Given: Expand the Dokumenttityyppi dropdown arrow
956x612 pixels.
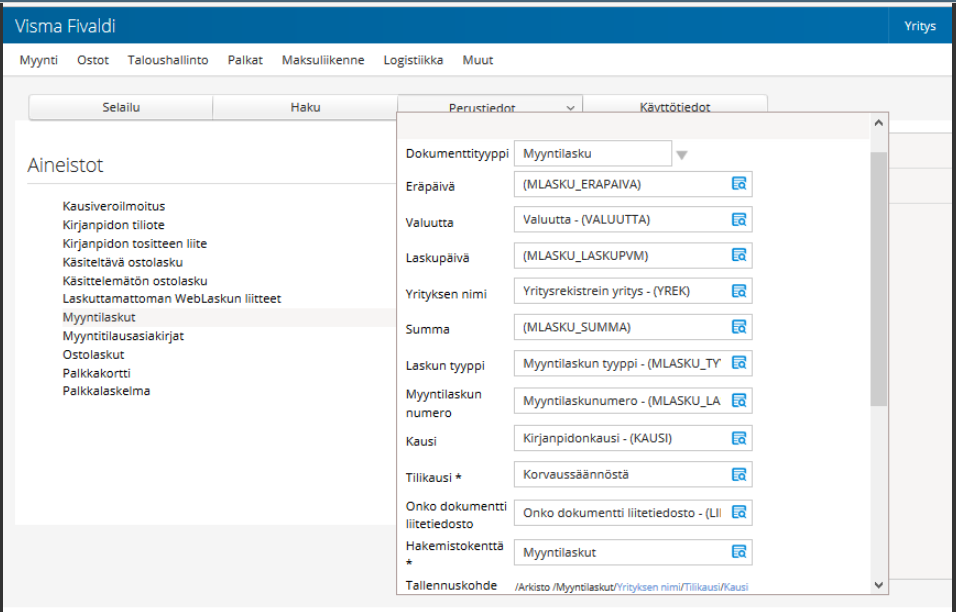Looking at the screenshot, I should (682, 155).
